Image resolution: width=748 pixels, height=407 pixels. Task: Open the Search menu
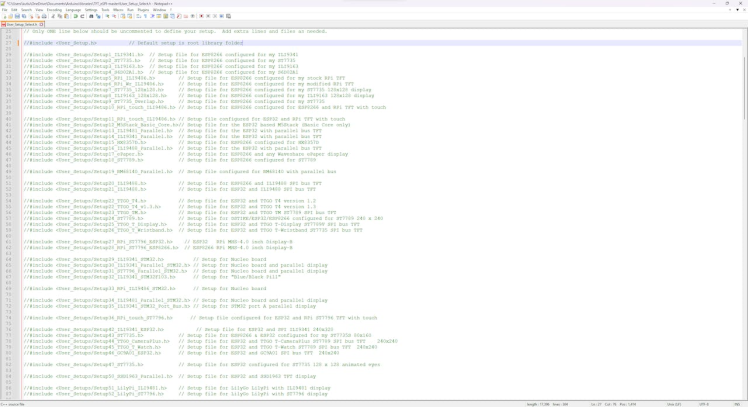[26, 10]
